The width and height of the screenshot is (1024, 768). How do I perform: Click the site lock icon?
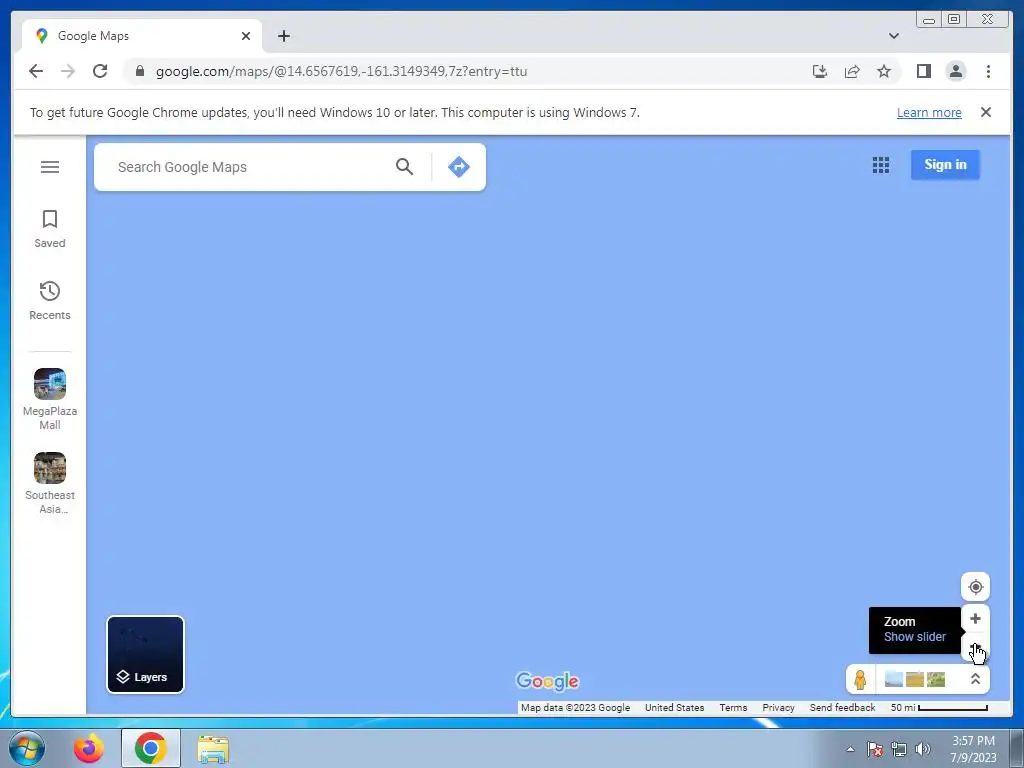tap(139, 71)
